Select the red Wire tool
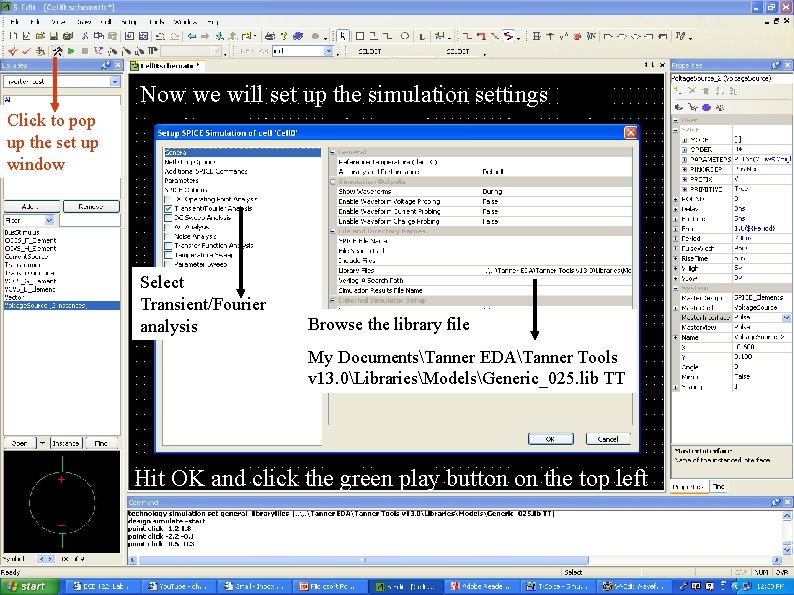 point(466,36)
